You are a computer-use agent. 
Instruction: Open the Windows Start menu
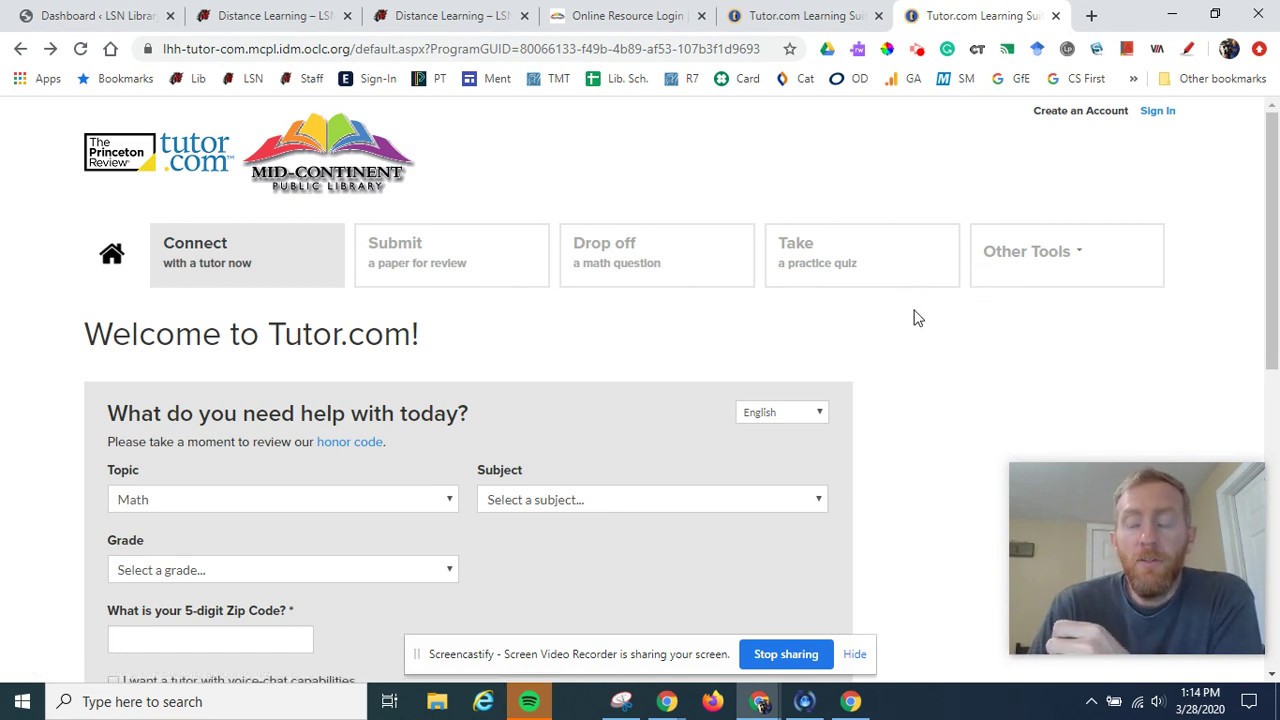[x=22, y=701]
